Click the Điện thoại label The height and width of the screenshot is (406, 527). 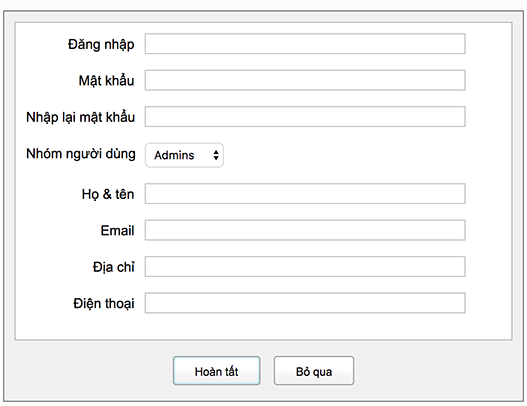pos(104,303)
